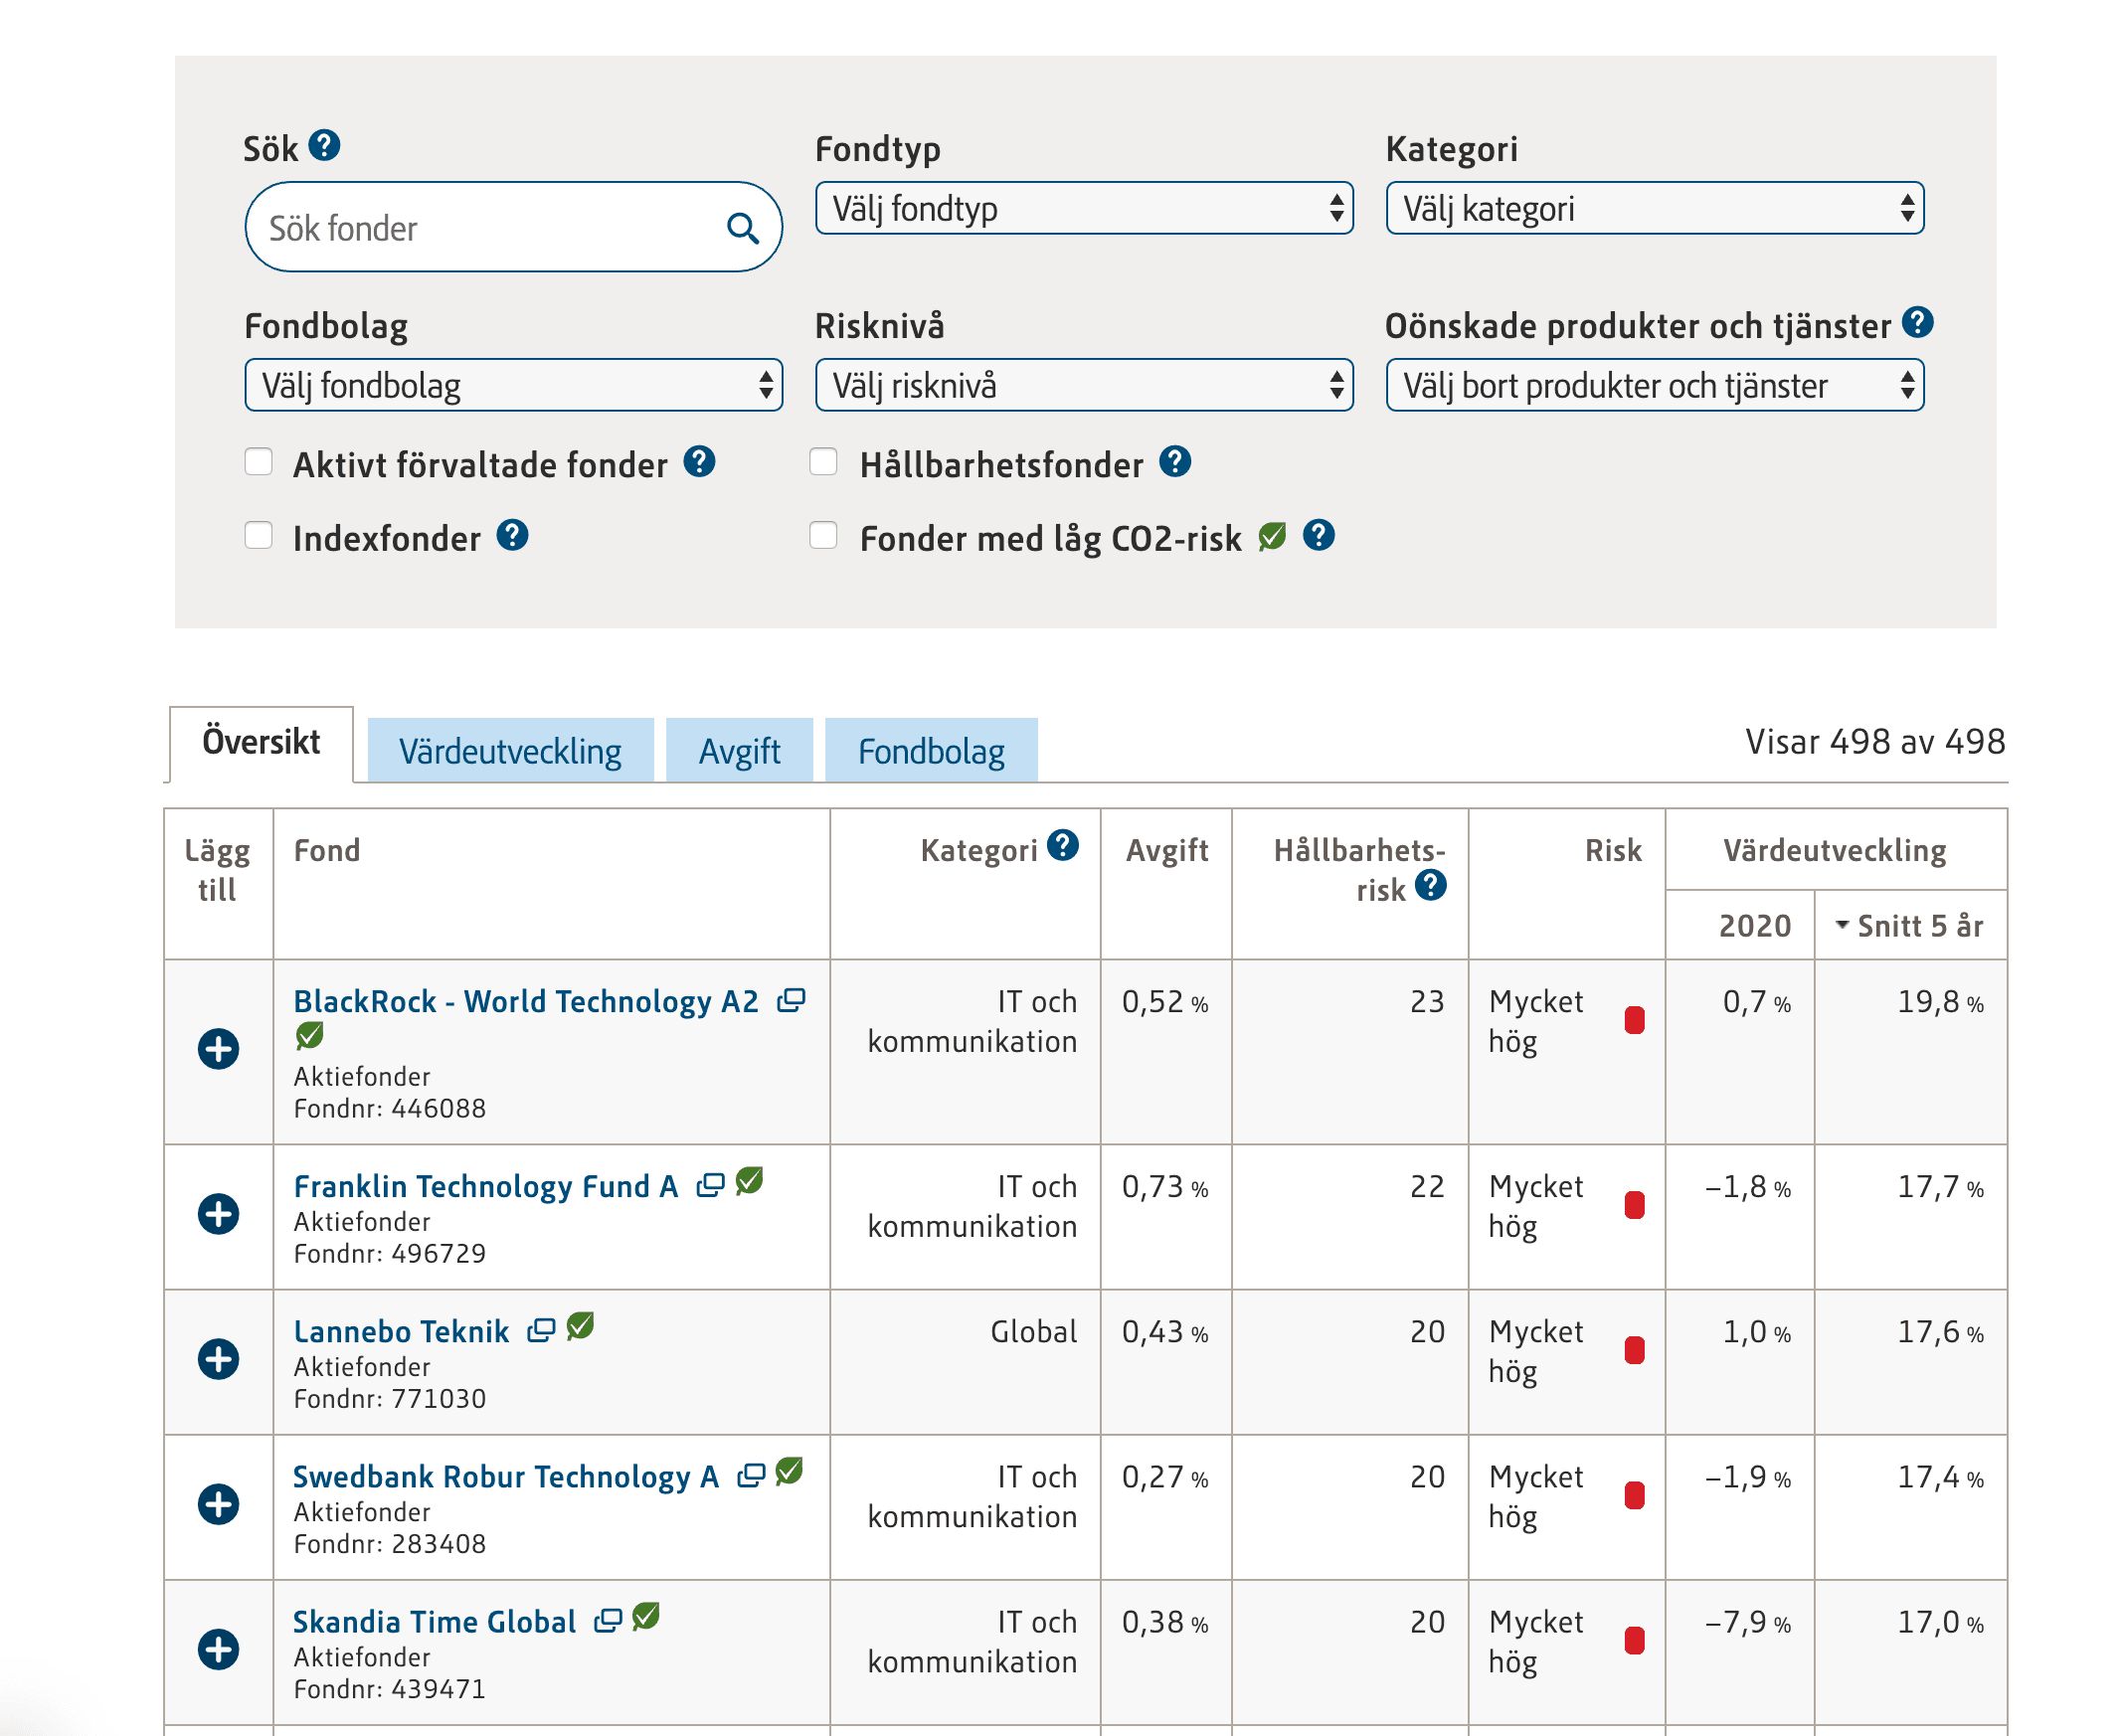Switch to the Värdeutveckling tab
Image resolution: width=2122 pixels, height=1736 pixels.
[x=510, y=750]
